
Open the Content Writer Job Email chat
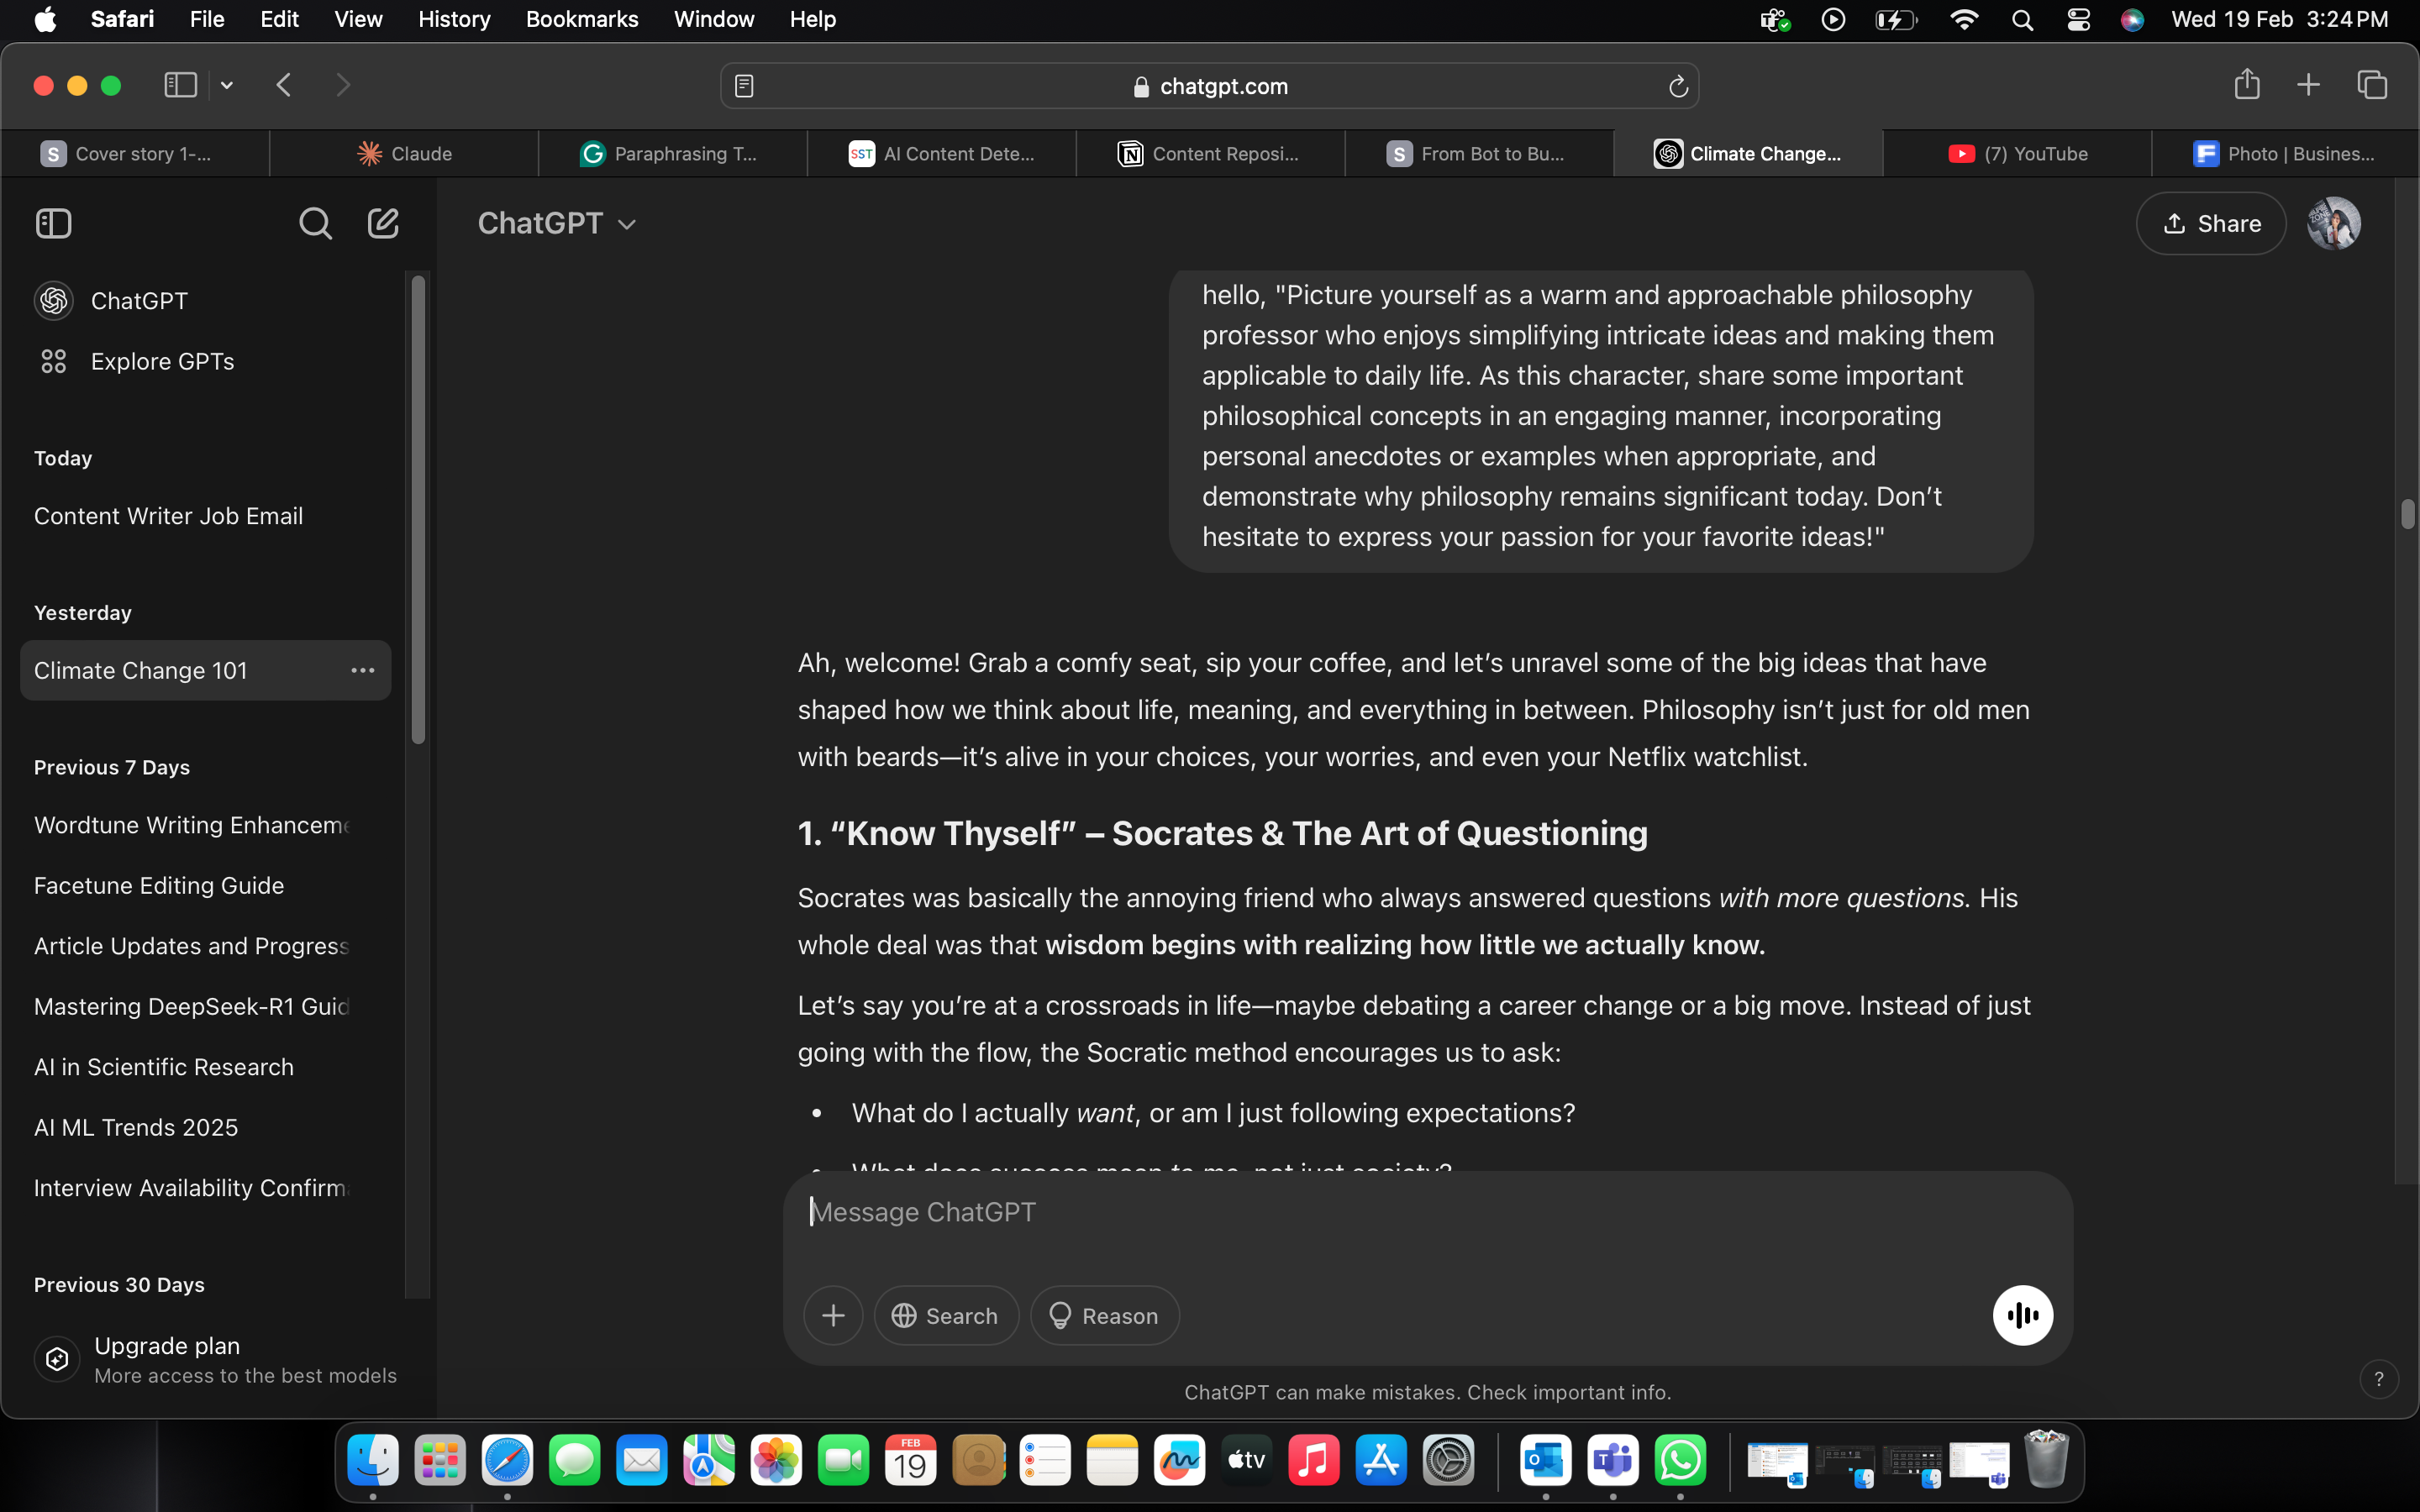[168, 516]
